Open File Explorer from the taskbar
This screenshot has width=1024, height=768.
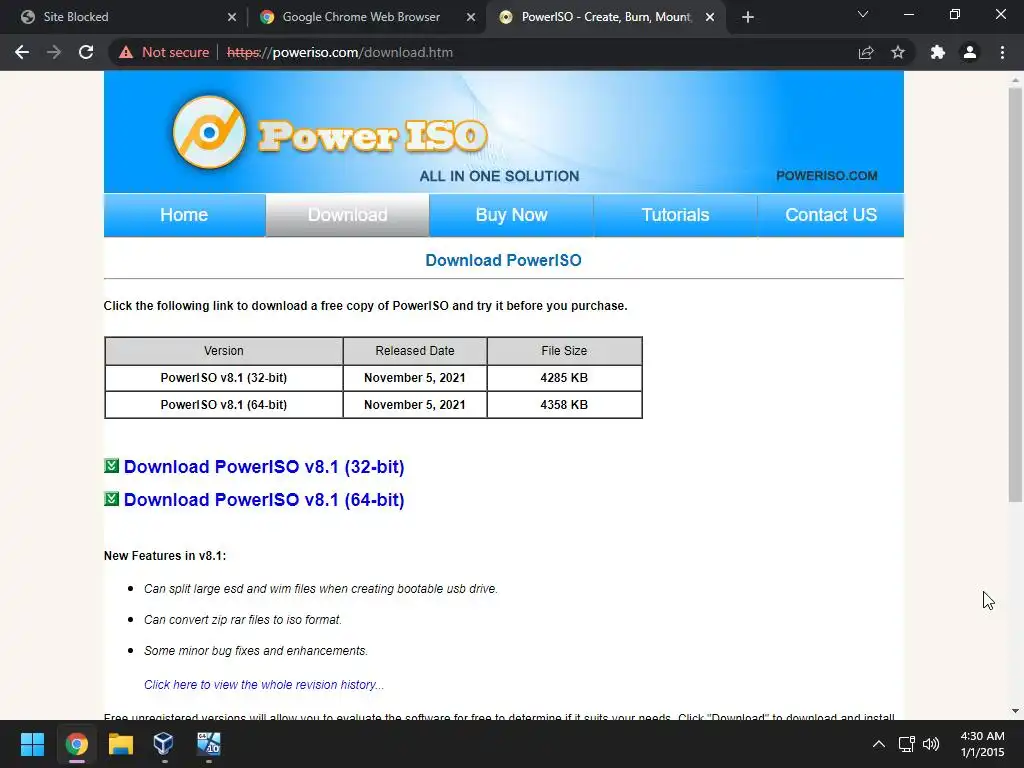[121, 744]
